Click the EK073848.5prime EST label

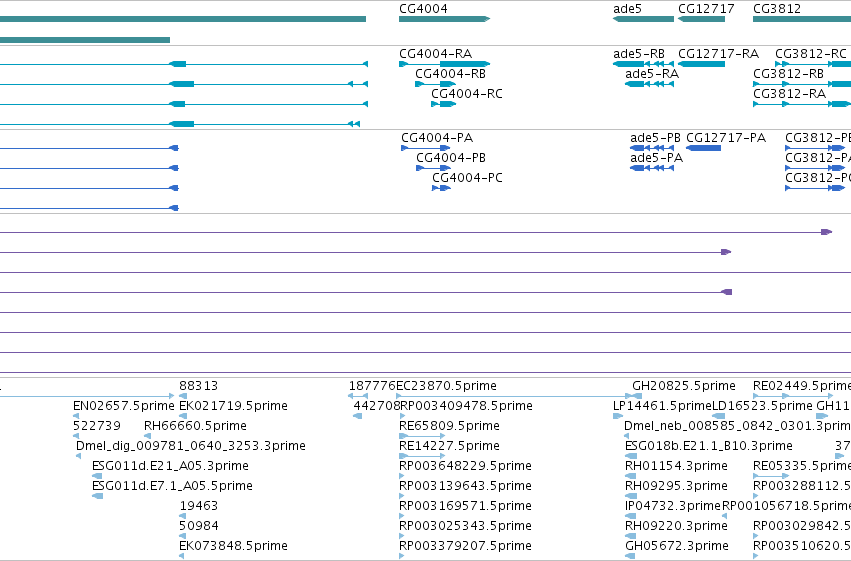[x=233, y=546]
